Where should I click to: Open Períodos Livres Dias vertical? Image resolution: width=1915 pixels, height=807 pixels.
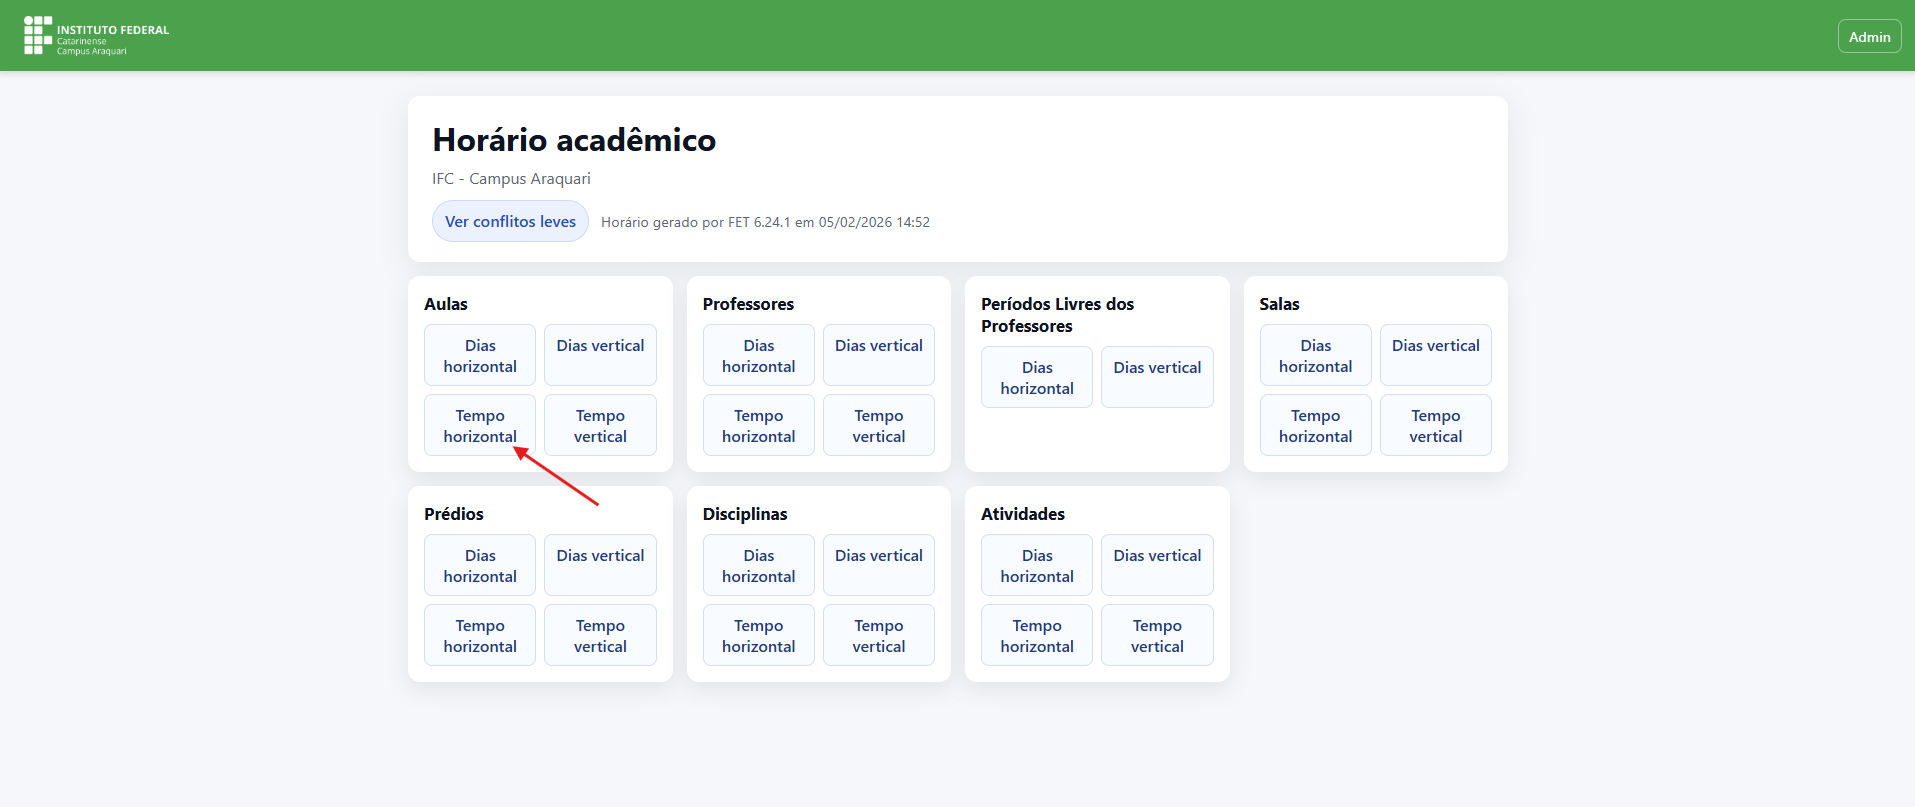tap(1157, 376)
